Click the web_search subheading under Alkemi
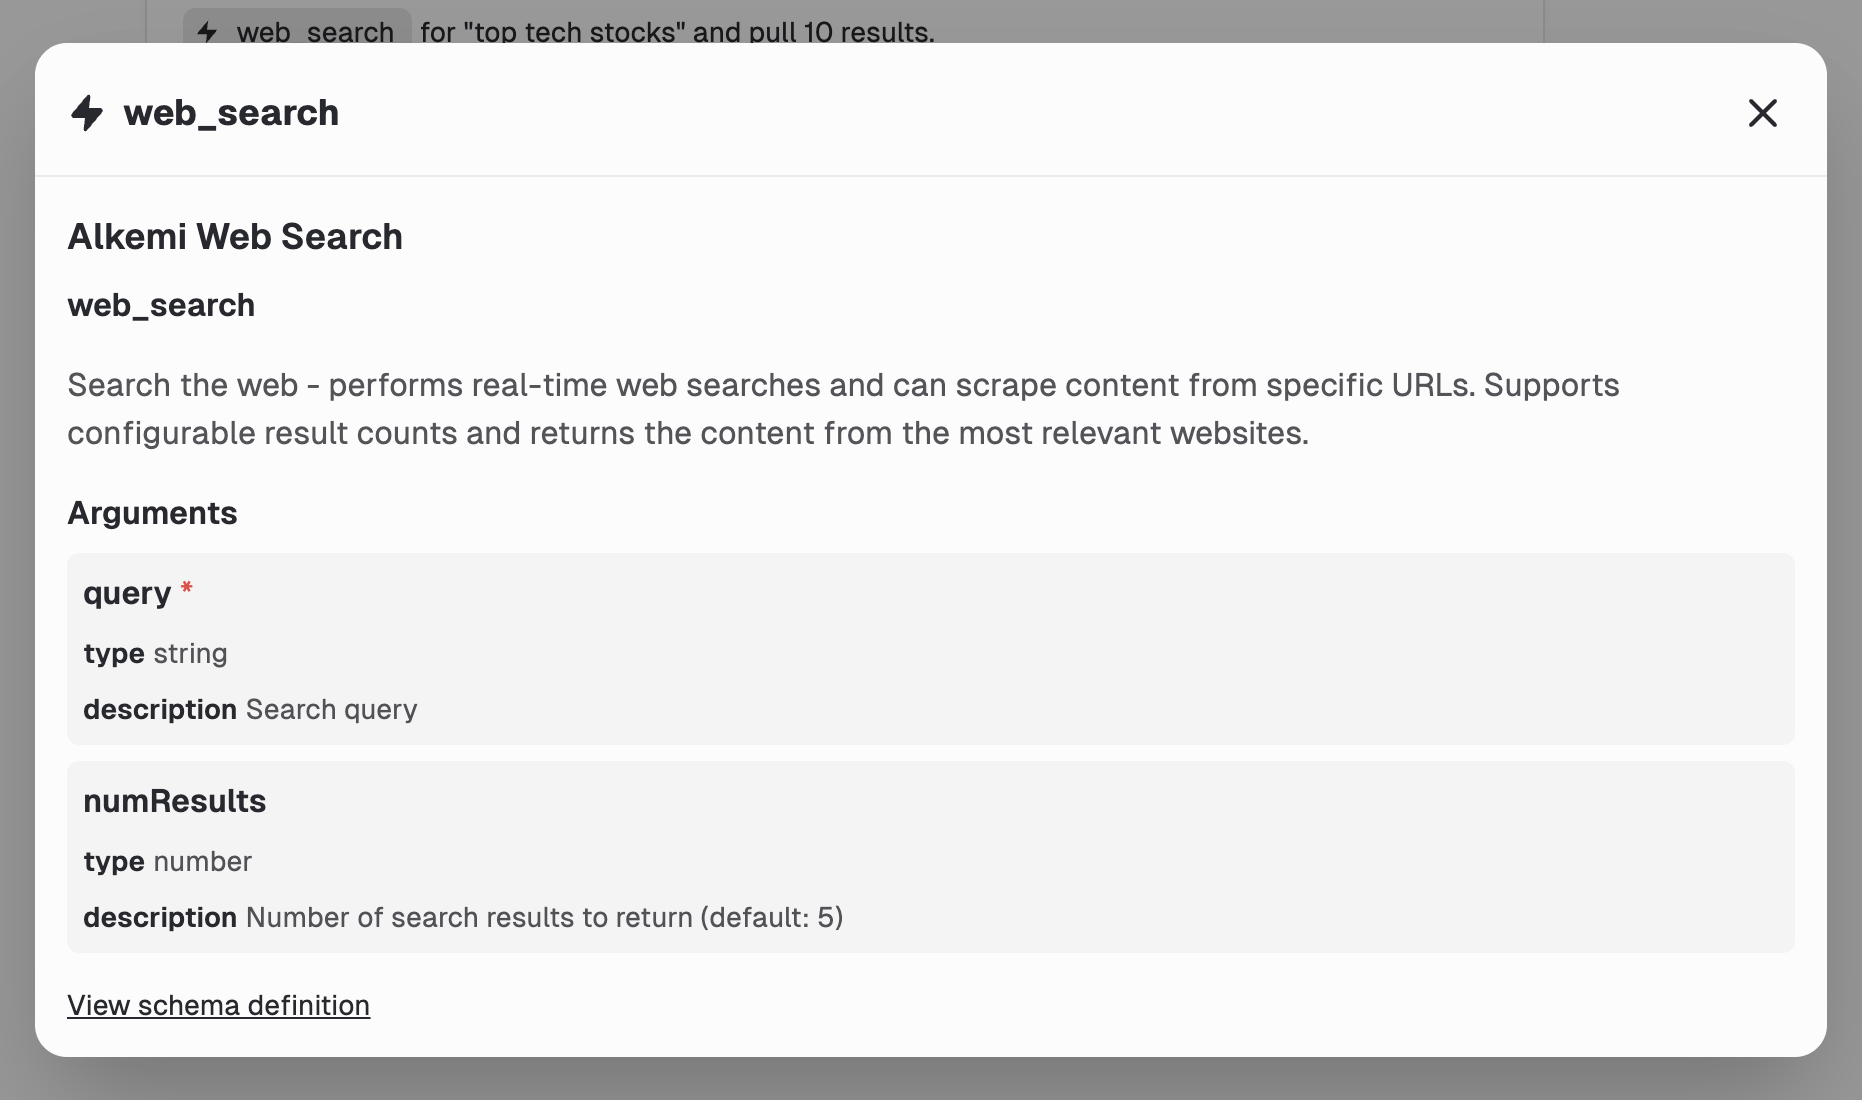The image size is (1862, 1100). pos(161,305)
